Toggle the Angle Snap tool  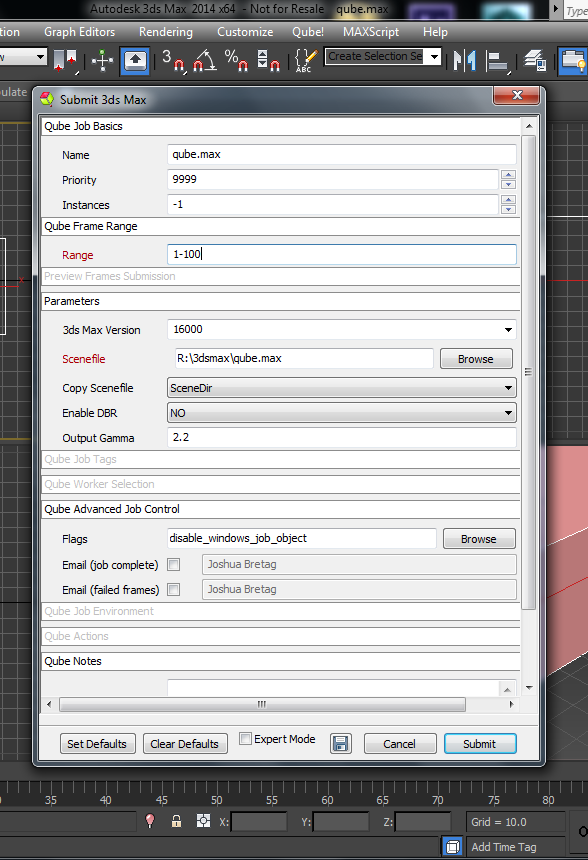[x=205, y=60]
